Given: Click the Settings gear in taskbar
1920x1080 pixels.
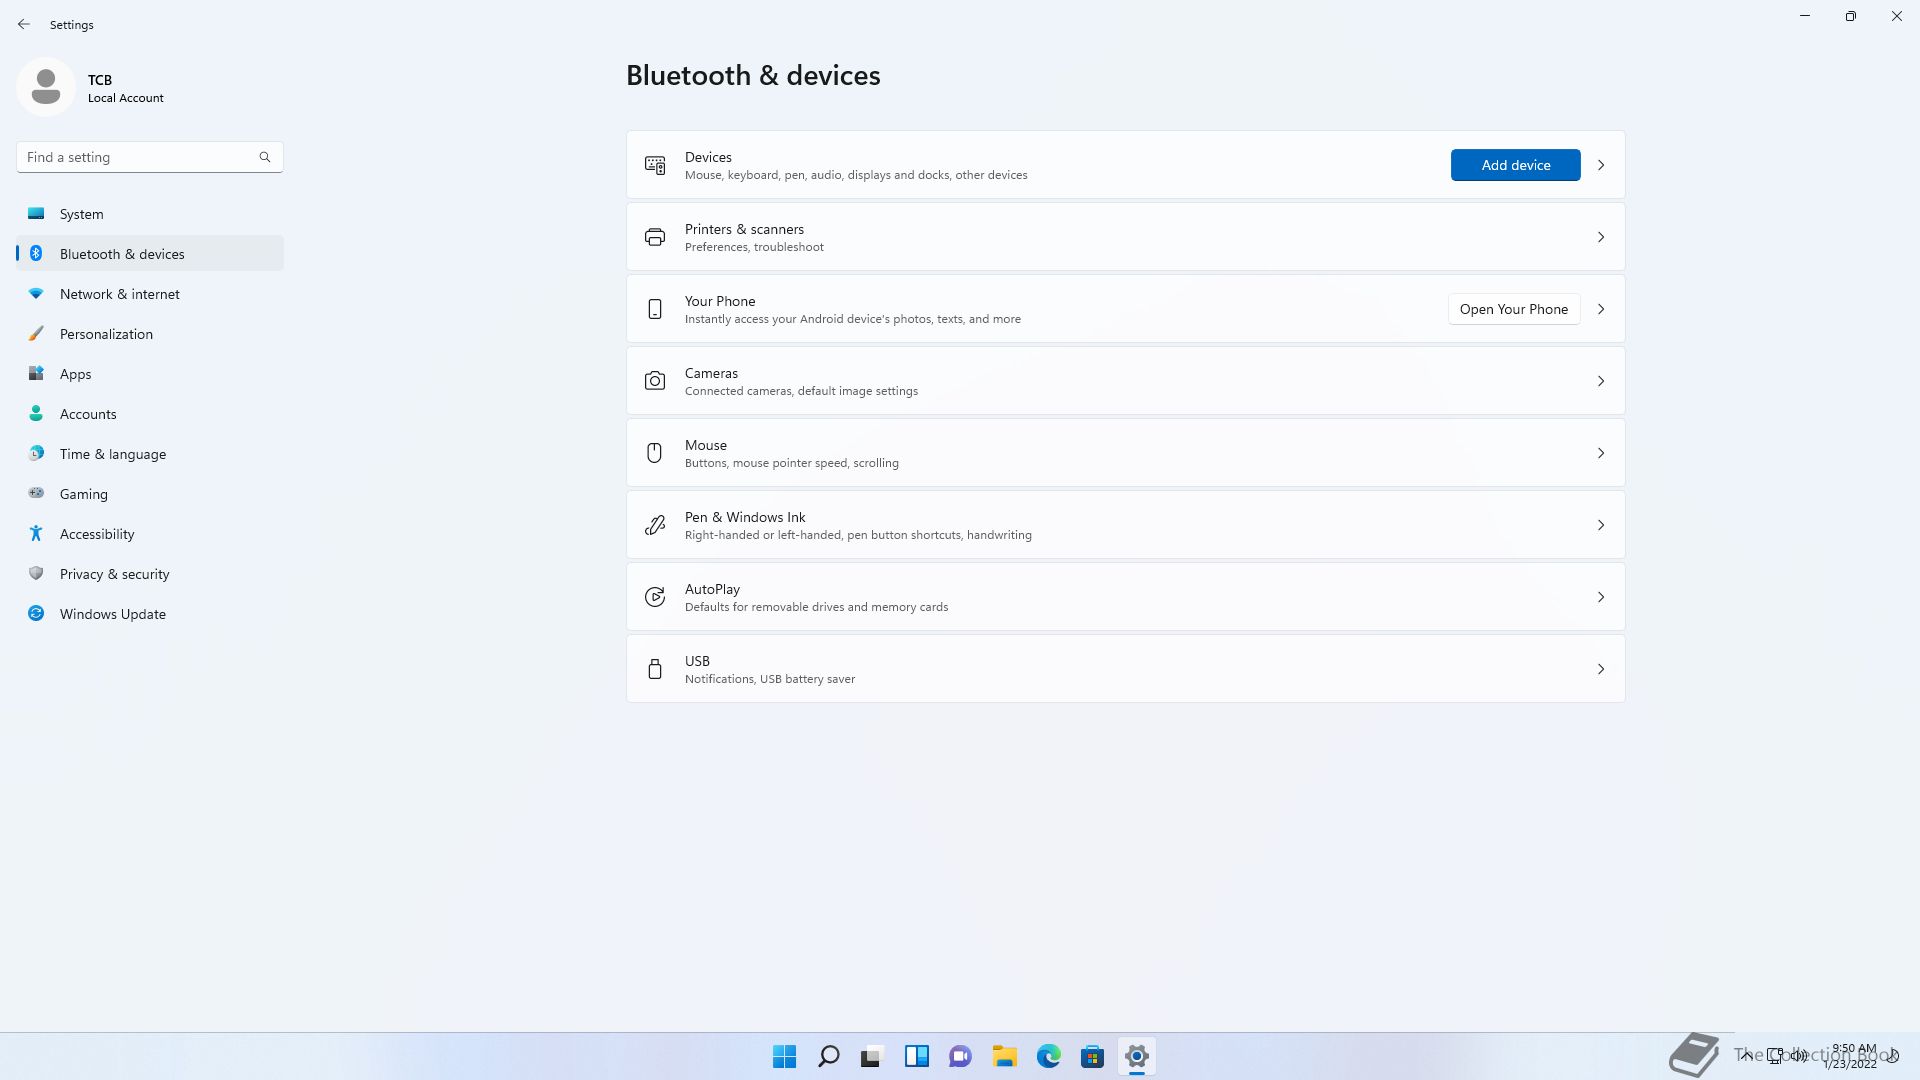Looking at the screenshot, I should pos(1136,1056).
